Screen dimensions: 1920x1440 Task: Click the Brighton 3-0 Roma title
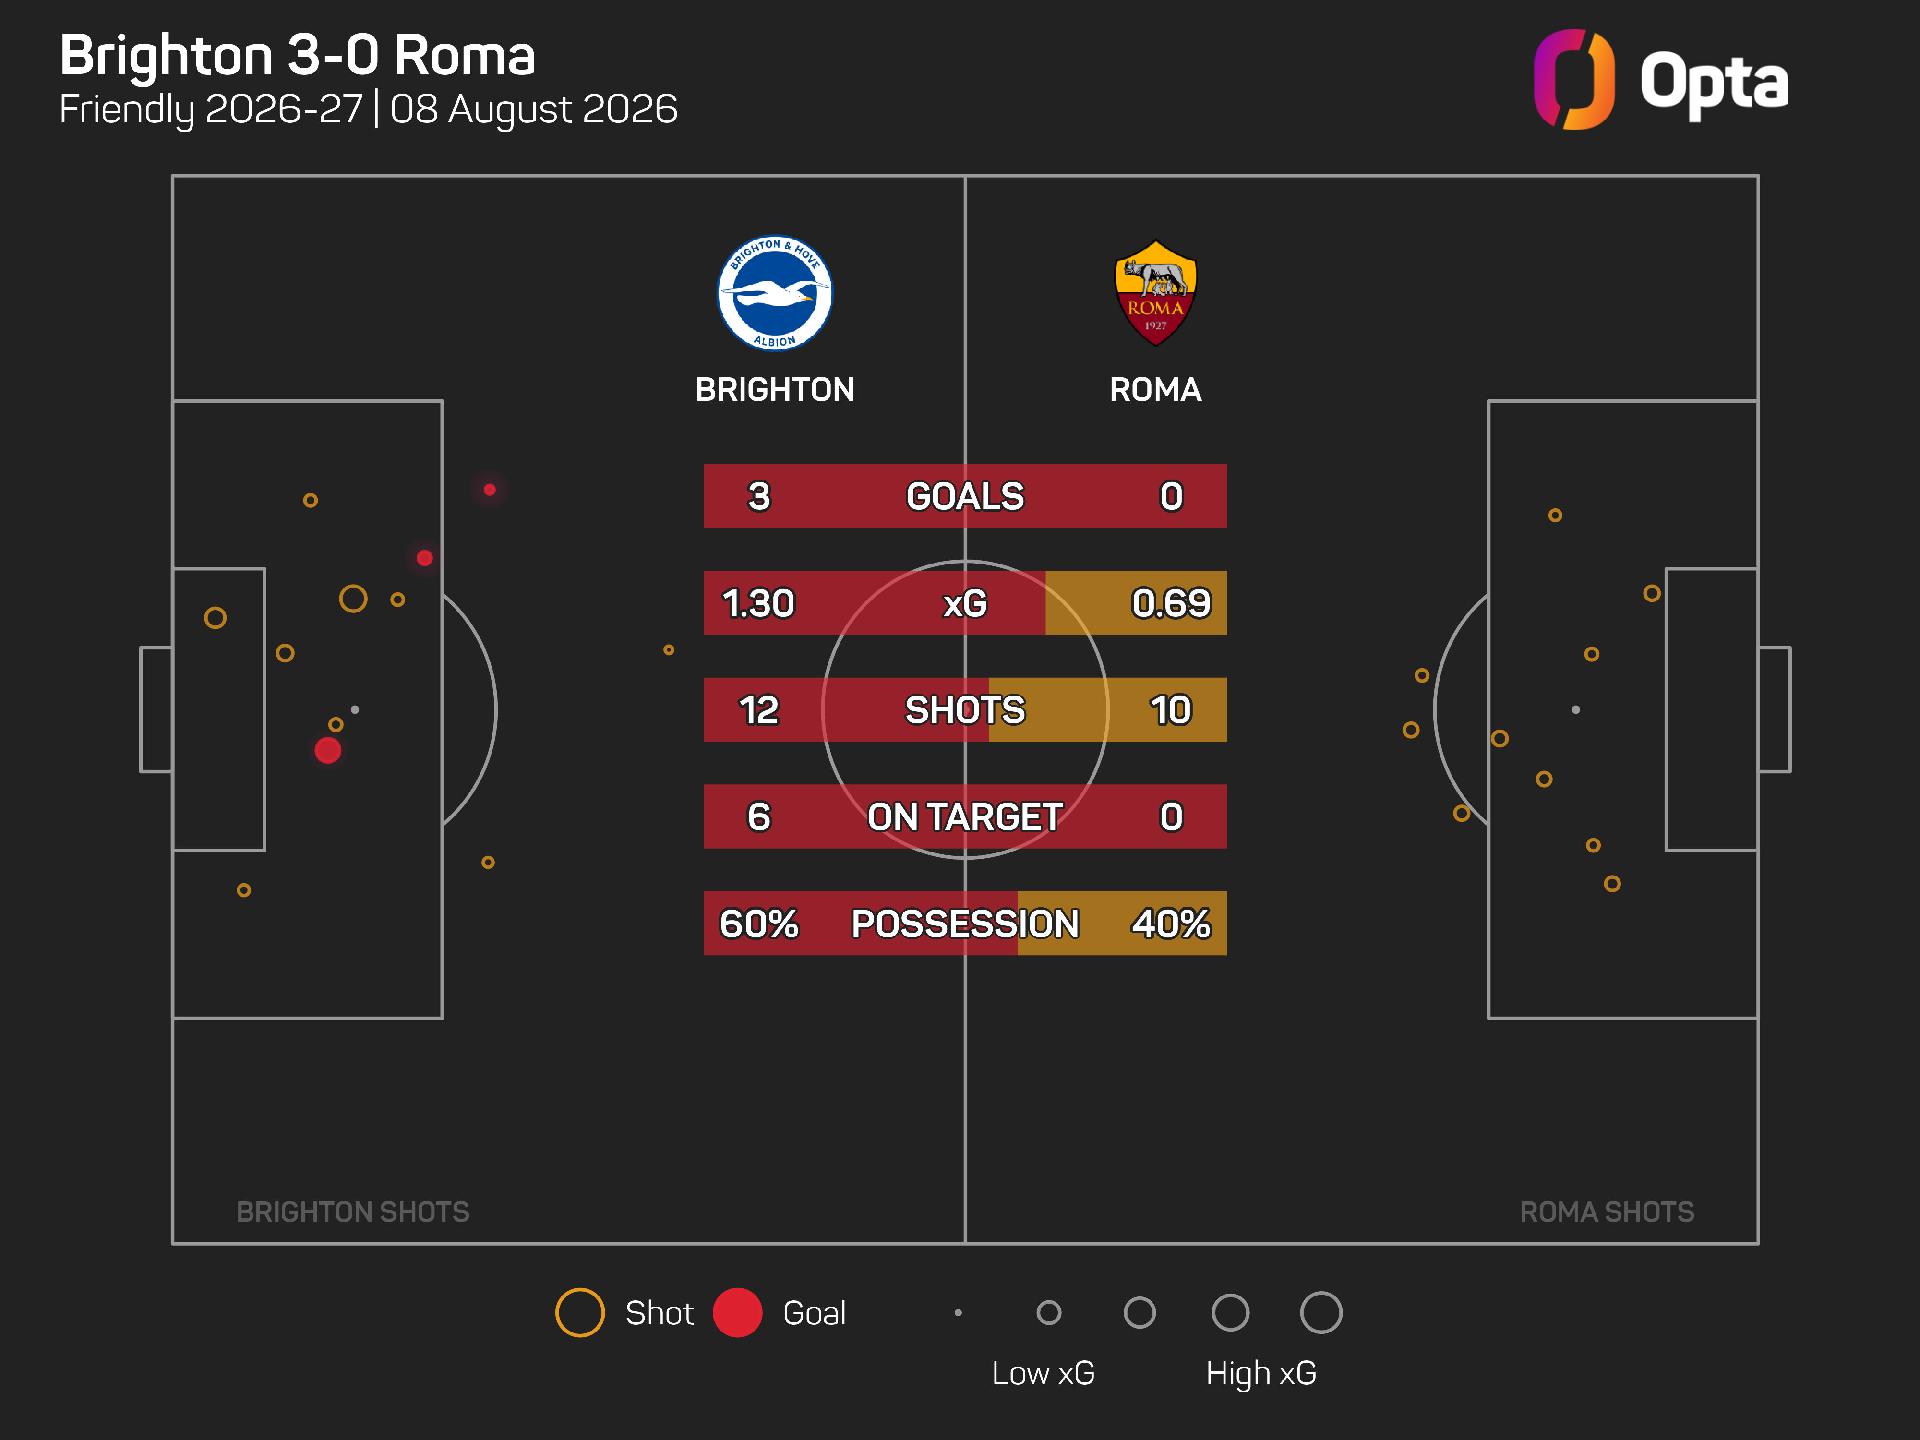pyautogui.click(x=297, y=55)
